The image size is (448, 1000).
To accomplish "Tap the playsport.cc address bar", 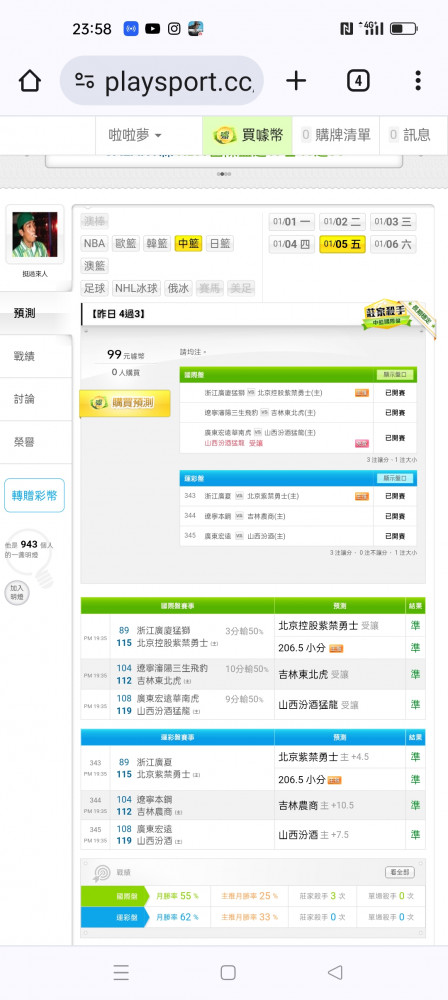I will click(x=161, y=81).
